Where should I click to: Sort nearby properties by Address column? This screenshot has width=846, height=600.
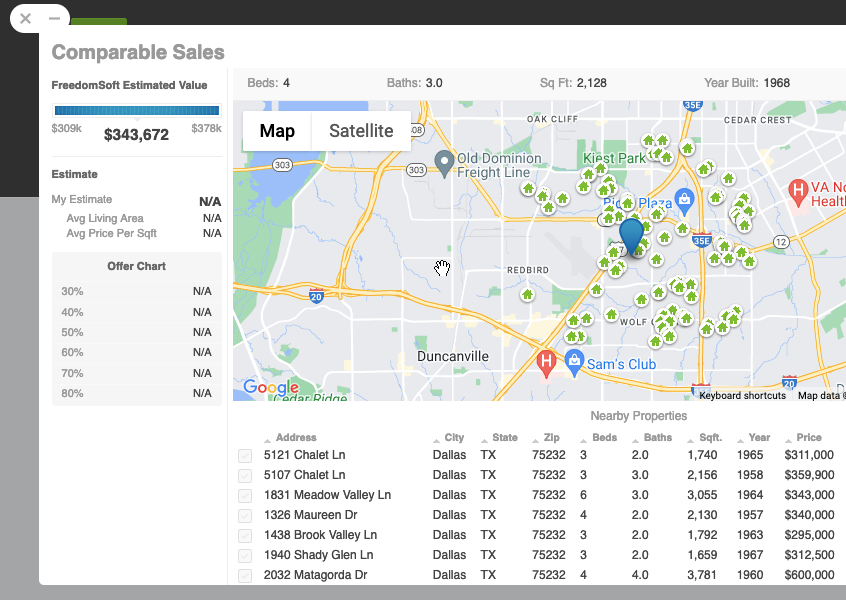296,438
